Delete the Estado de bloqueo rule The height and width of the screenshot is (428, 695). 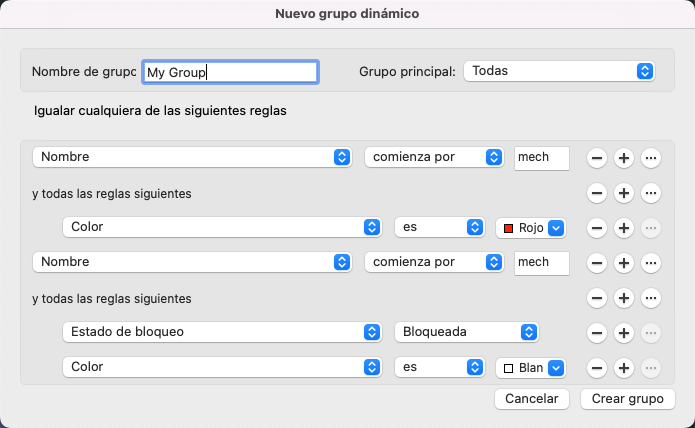(x=596, y=332)
